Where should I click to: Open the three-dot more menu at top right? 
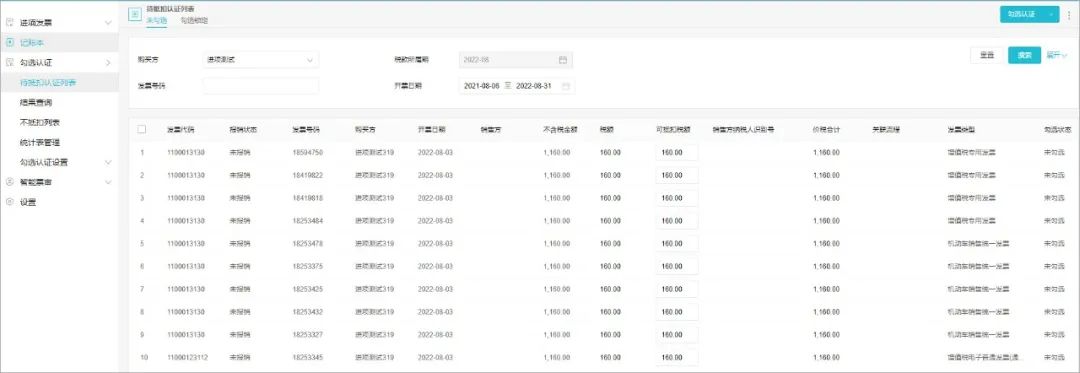click(x=1069, y=14)
